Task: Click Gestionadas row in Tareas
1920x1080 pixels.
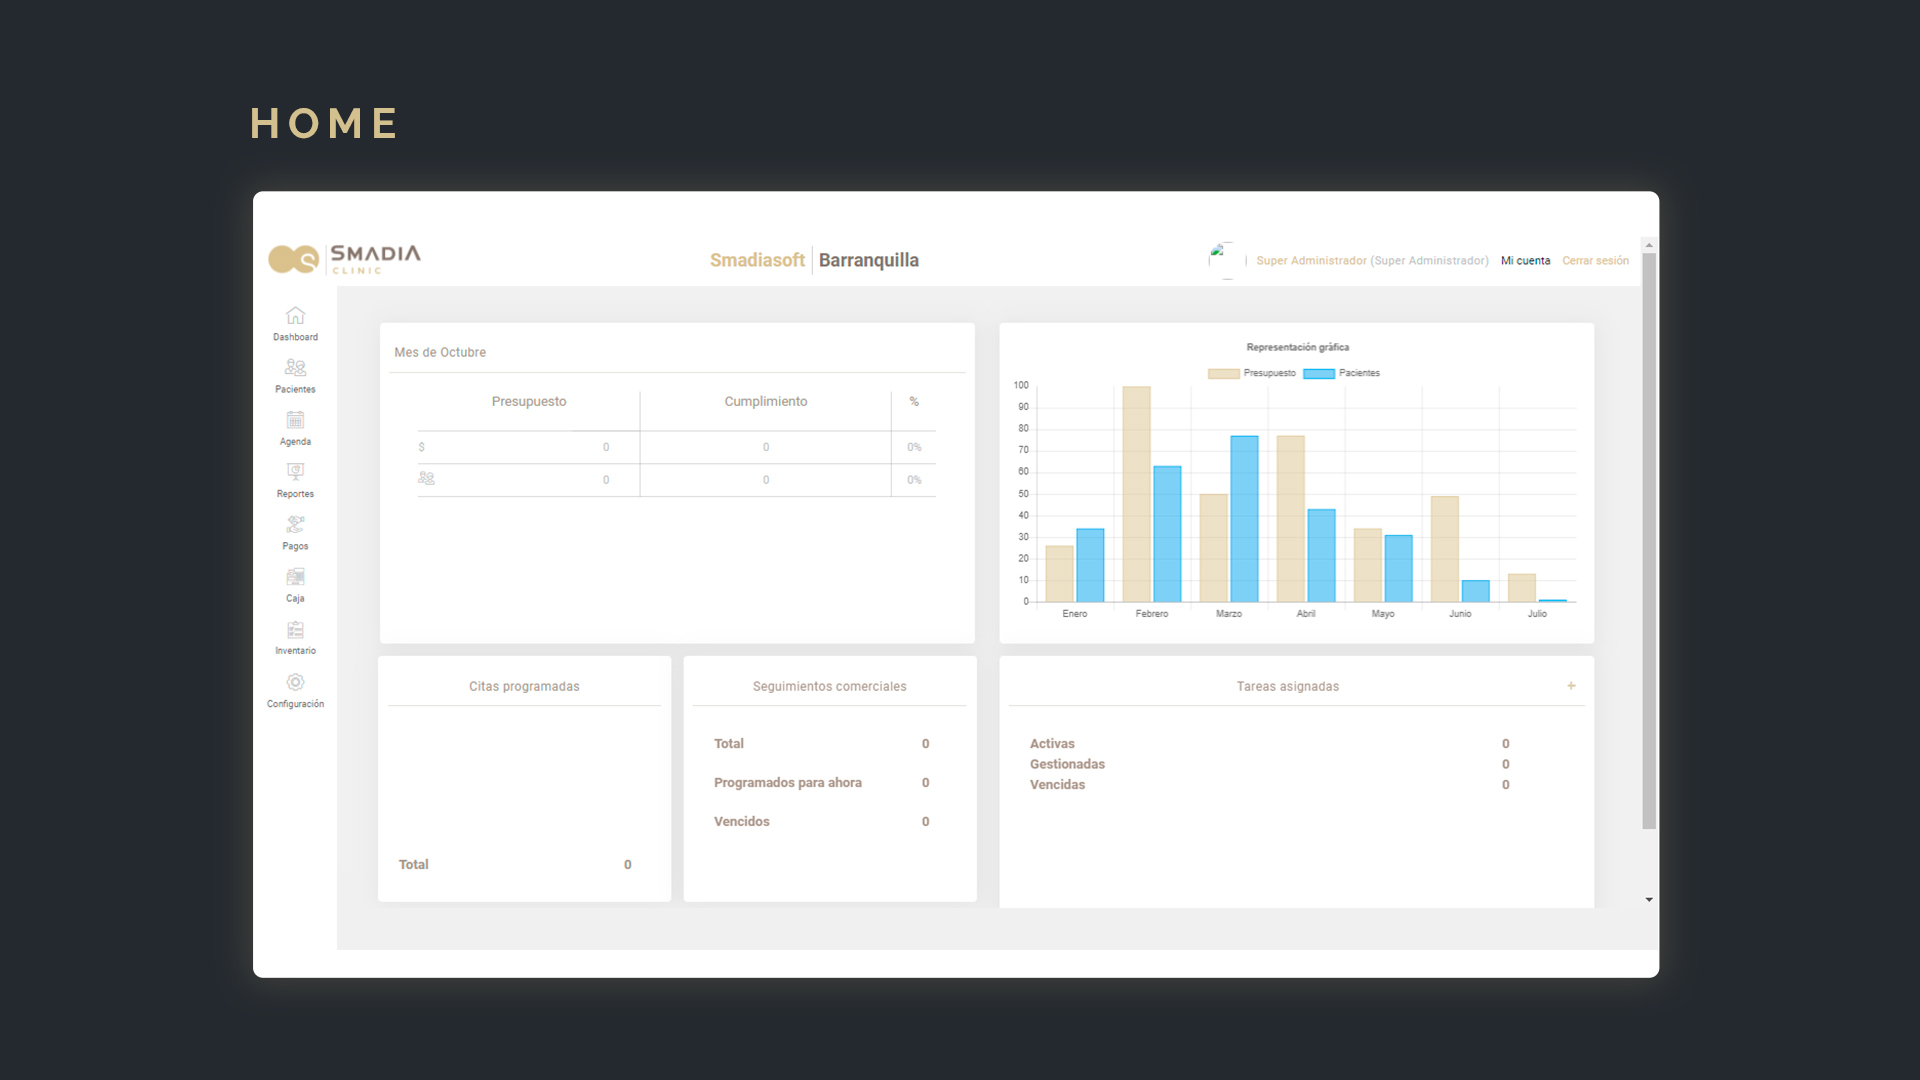Action: click(1270, 765)
